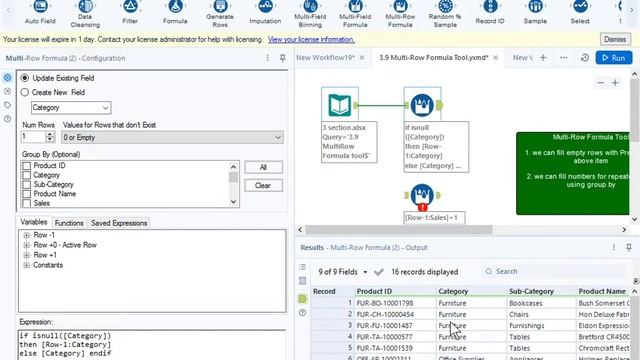Open workflow history clock icon
Screen dimensions: 640x360
584,58
